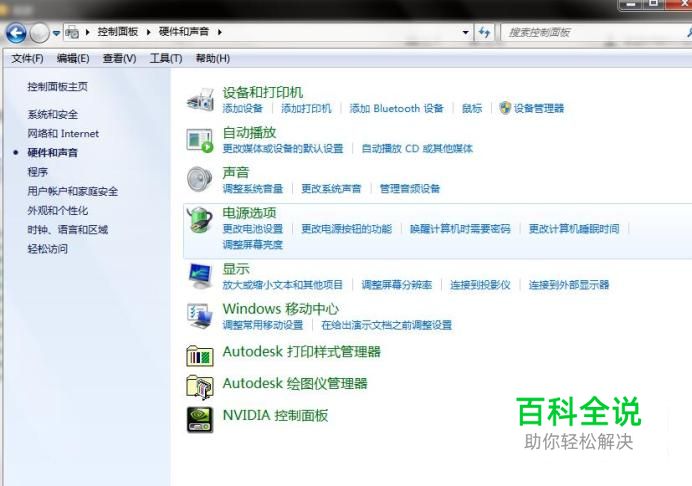Click the Windows Mobility Center icon
Image resolution: width=692 pixels, height=486 pixels.
[x=200, y=316]
